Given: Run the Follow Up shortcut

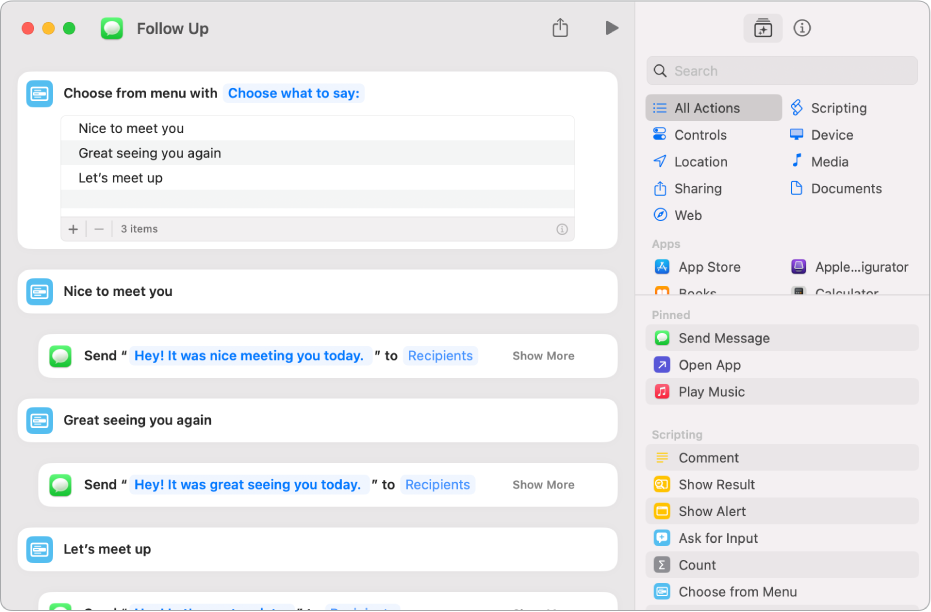Looking at the screenshot, I should tap(612, 28).
